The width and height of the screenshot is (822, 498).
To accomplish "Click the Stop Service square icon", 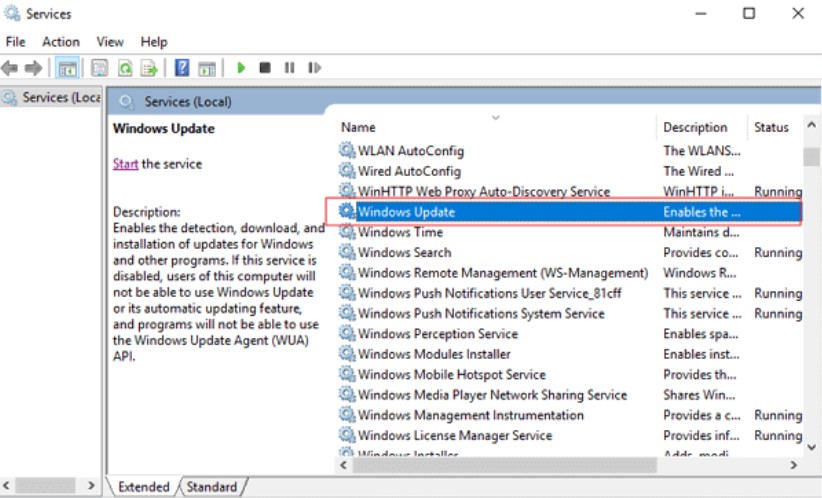I will click(x=265, y=68).
